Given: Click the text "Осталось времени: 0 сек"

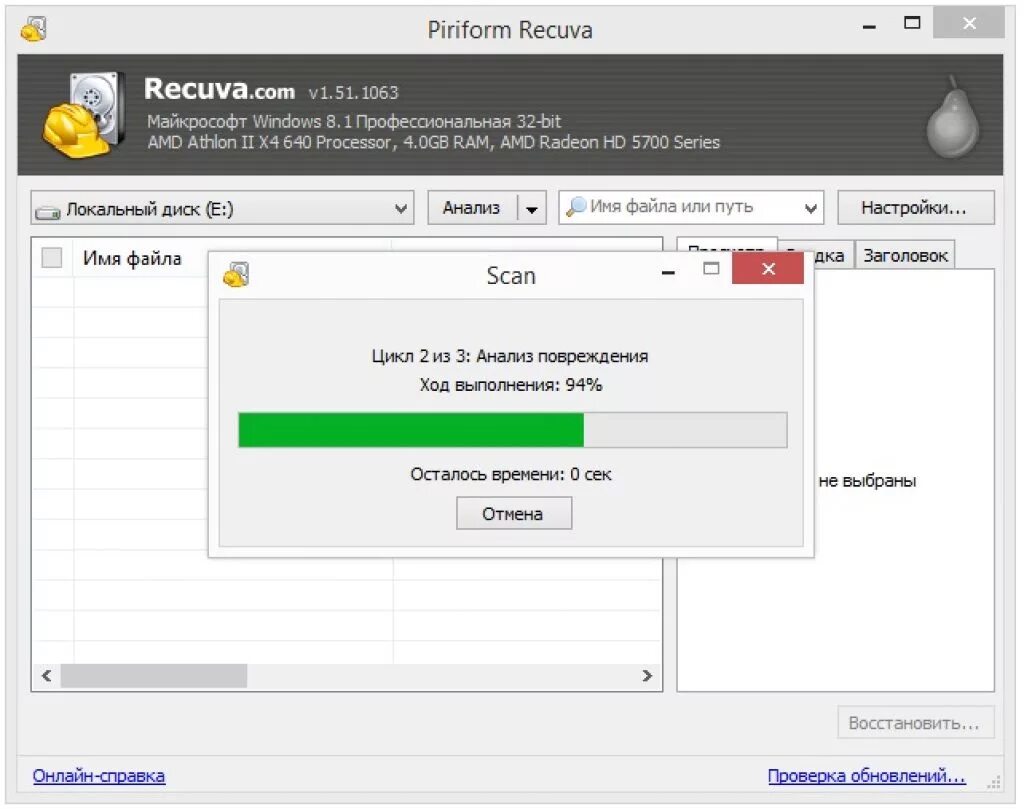Looking at the screenshot, I should [x=511, y=474].
